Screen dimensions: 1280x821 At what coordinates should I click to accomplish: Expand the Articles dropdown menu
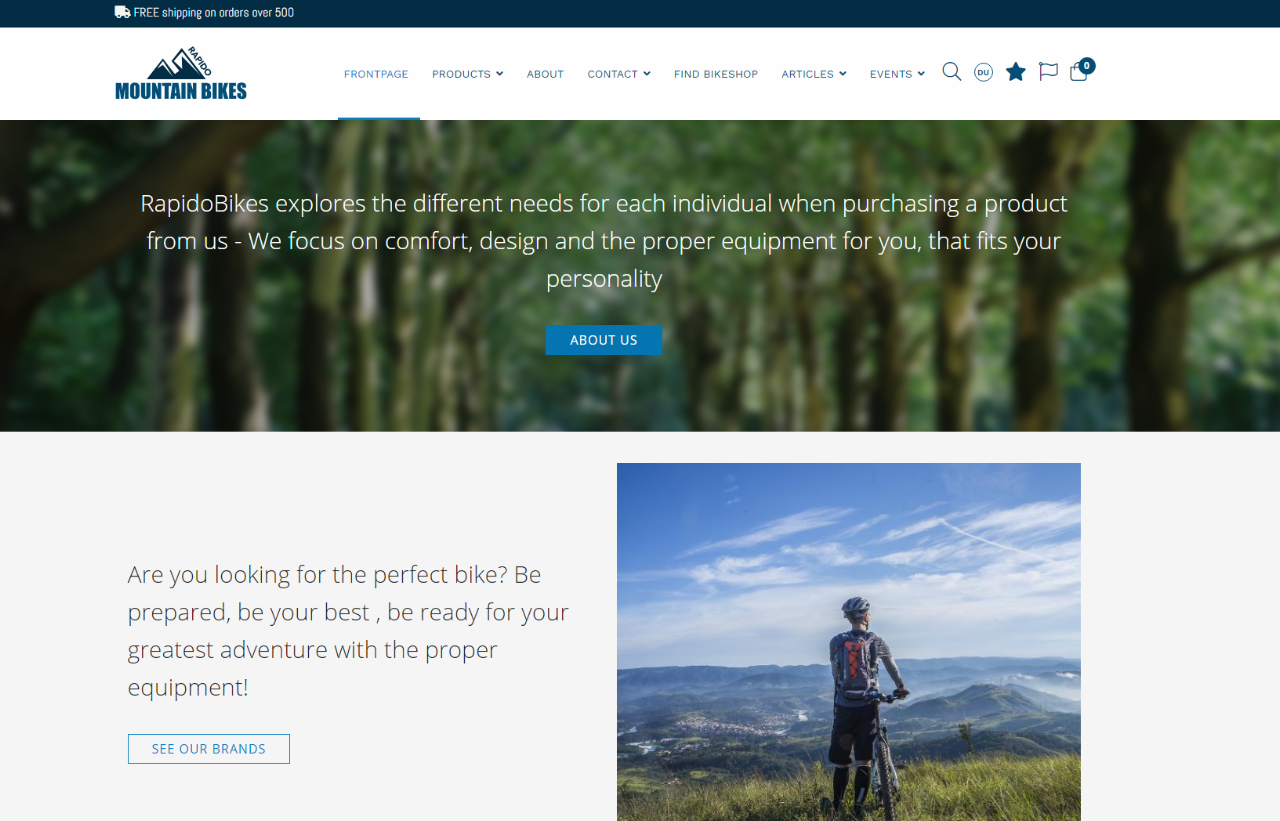tap(814, 74)
